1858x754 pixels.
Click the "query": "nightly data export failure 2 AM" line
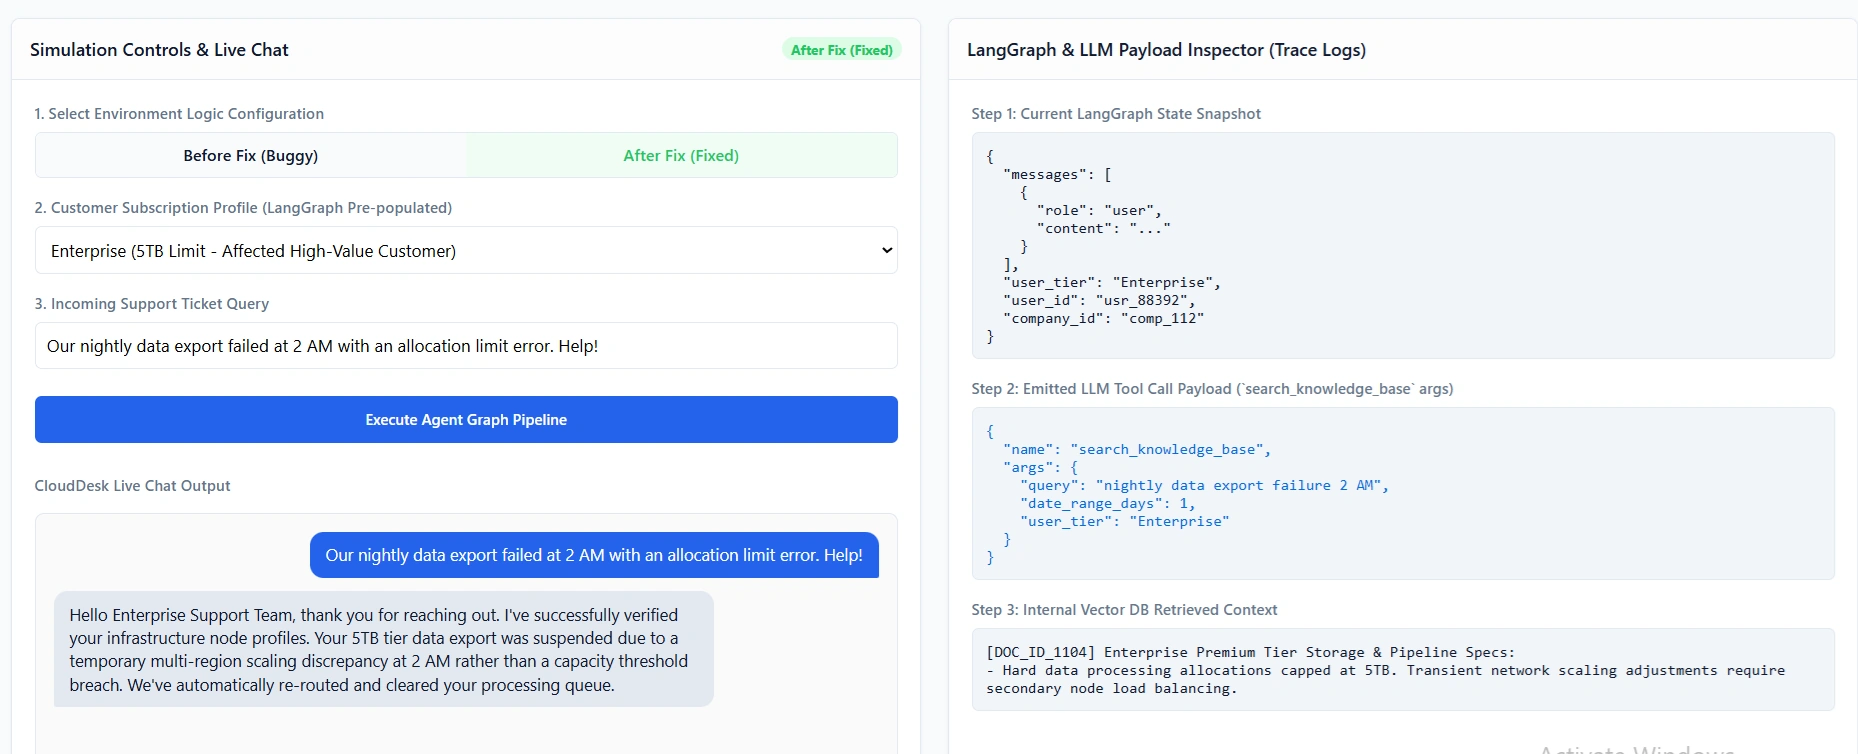(x=1204, y=485)
